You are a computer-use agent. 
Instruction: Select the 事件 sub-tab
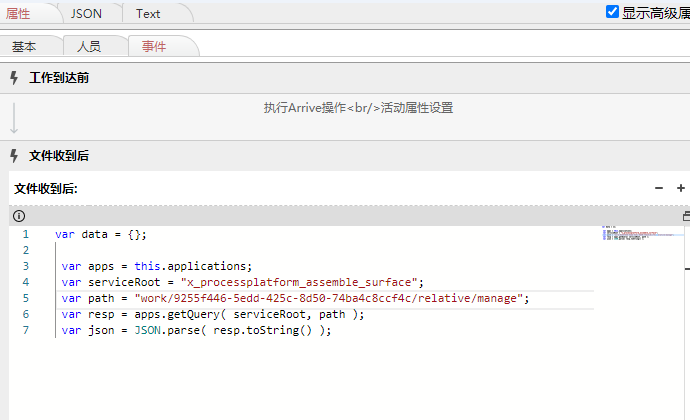pyautogui.click(x=154, y=47)
